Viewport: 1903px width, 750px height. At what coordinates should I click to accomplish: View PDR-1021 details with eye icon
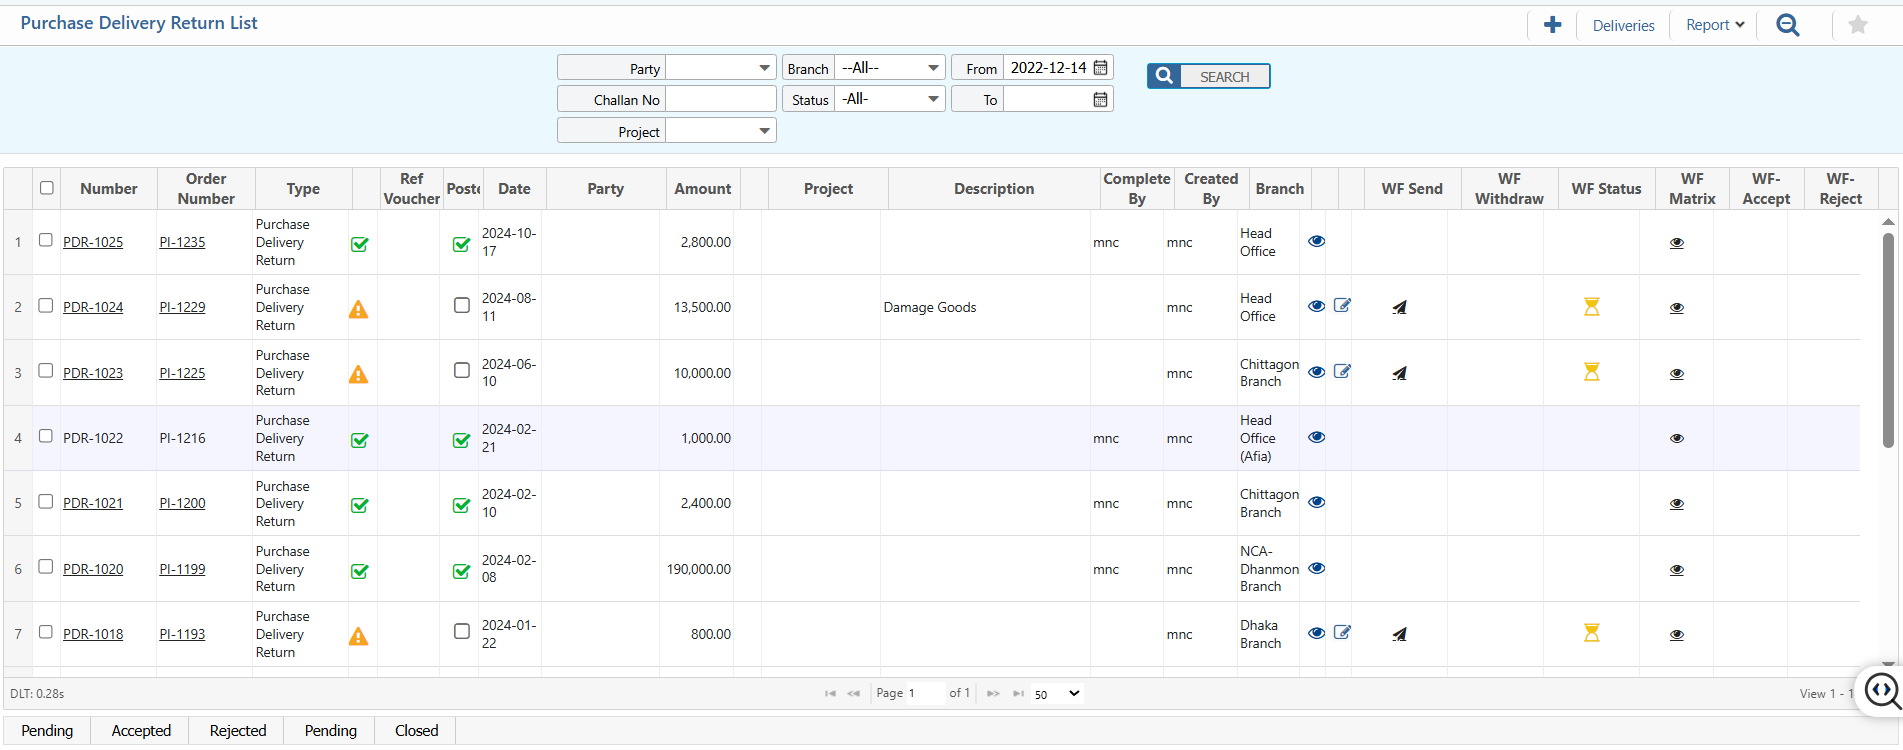pos(1317,502)
